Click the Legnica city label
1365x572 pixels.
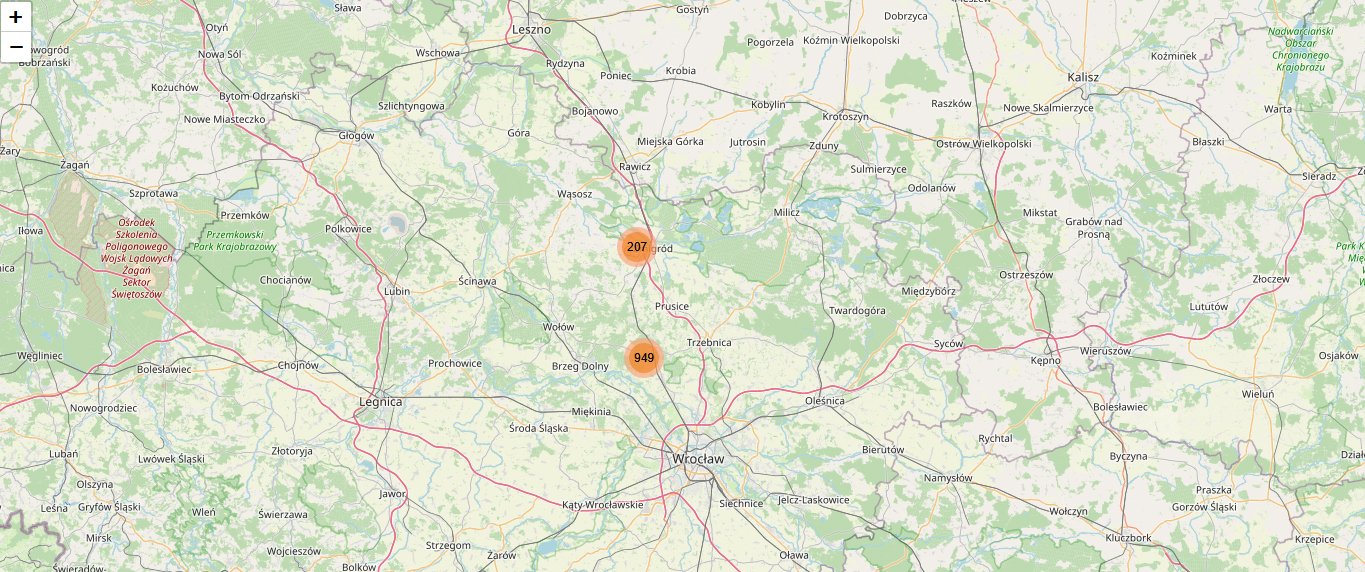[380, 401]
